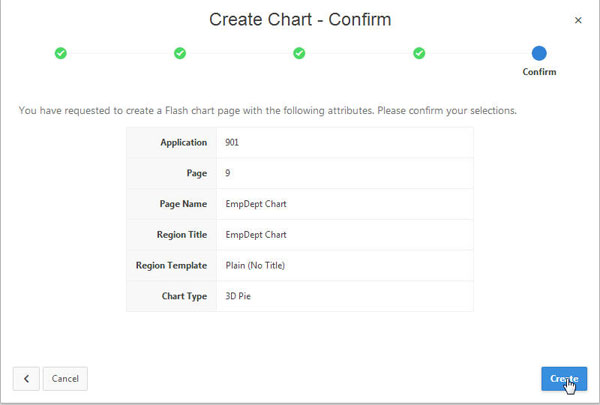Close the Create Chart dialog
This screenshot has height=405, width=600.
[x=577, y=20]
